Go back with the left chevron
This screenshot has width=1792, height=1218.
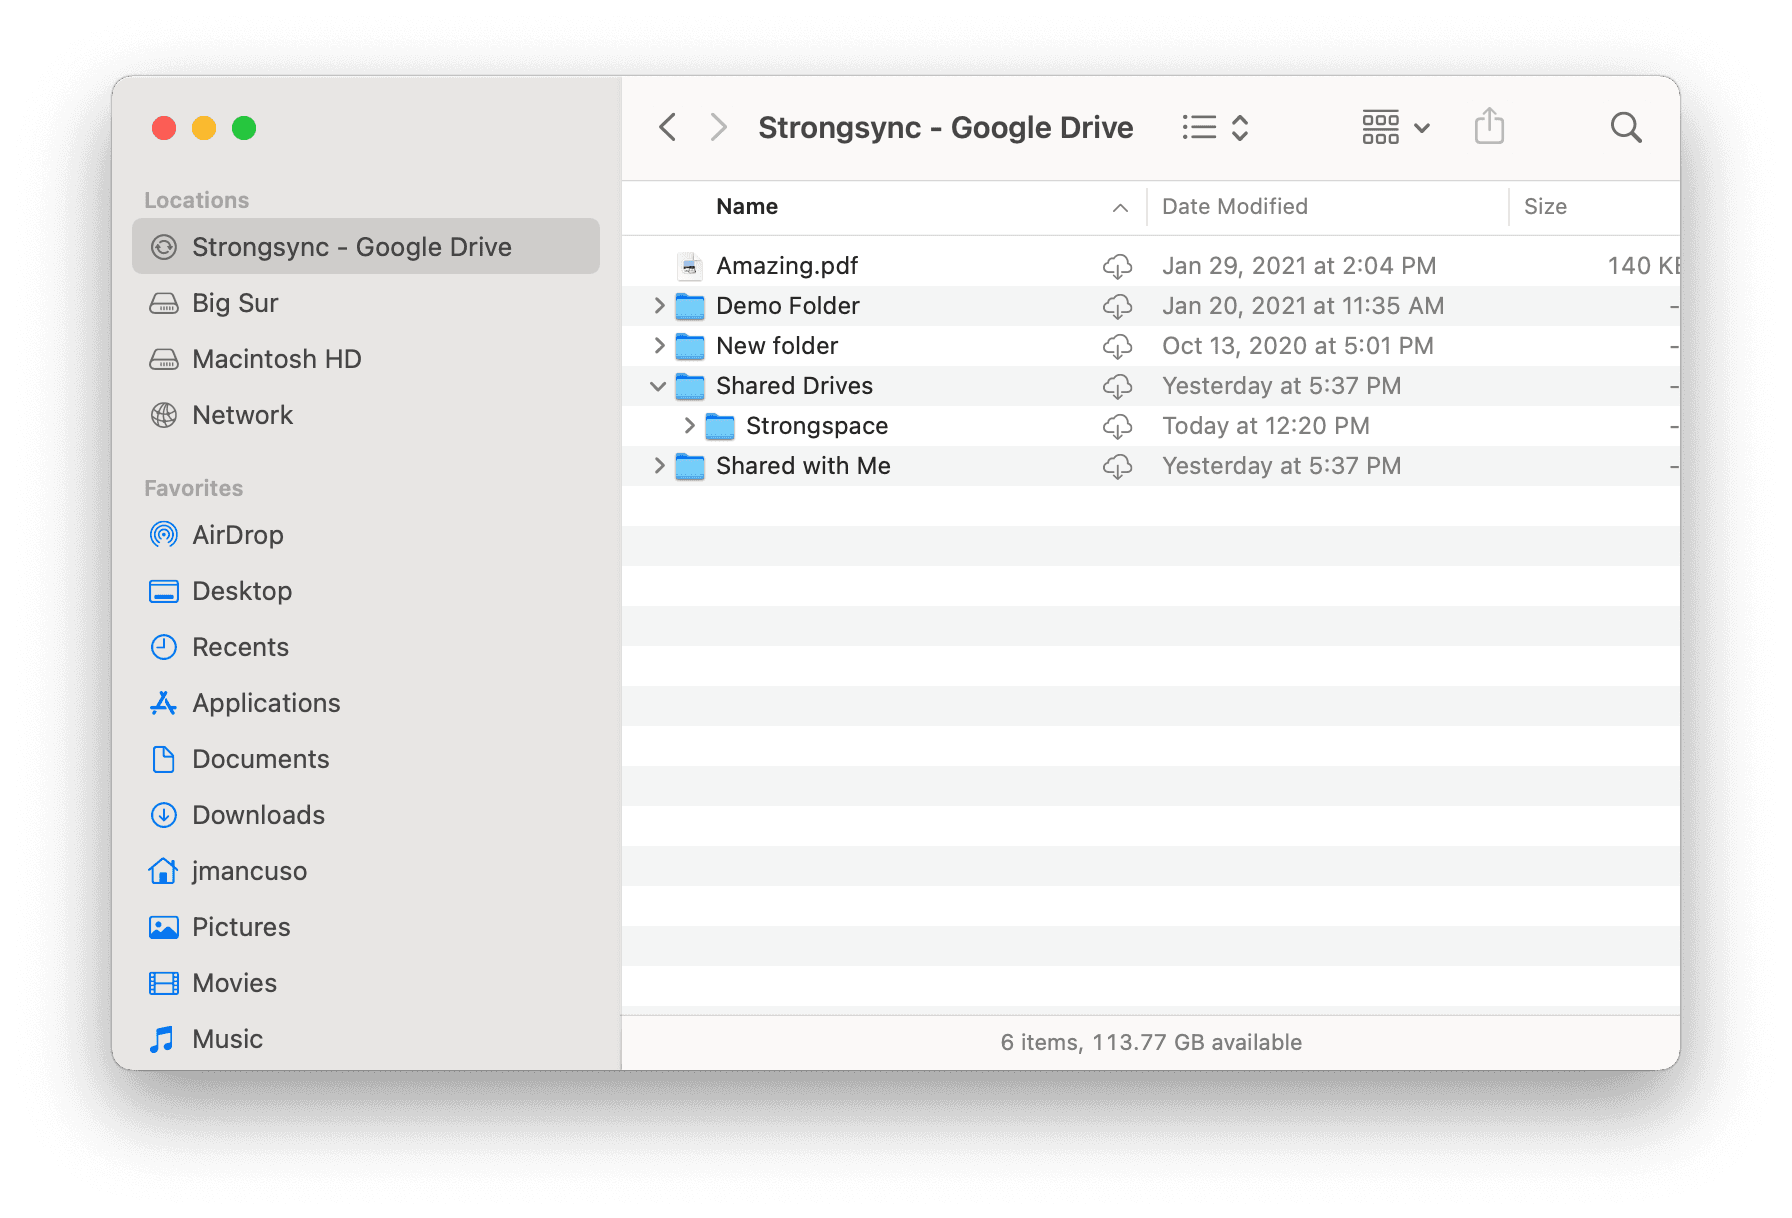pyautogui.click(x=668, y=128)
